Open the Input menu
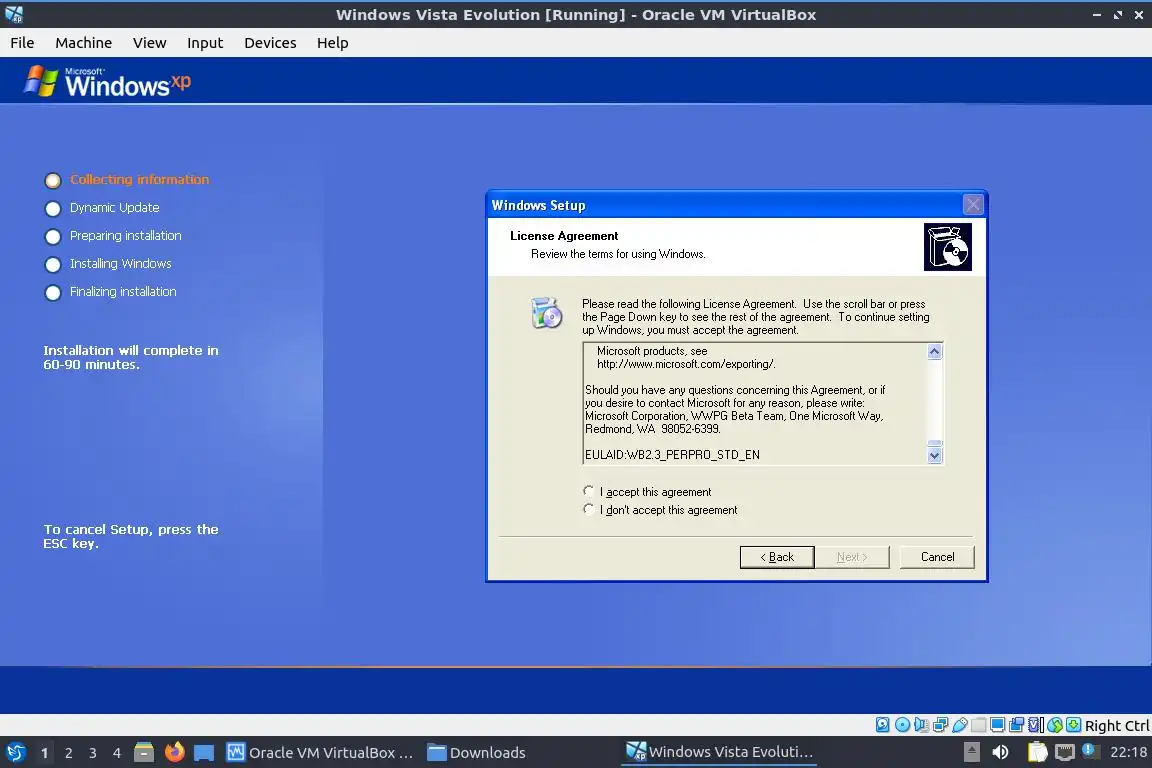The width and height of the screenshot is (1152, 768). tap(205, 43)
